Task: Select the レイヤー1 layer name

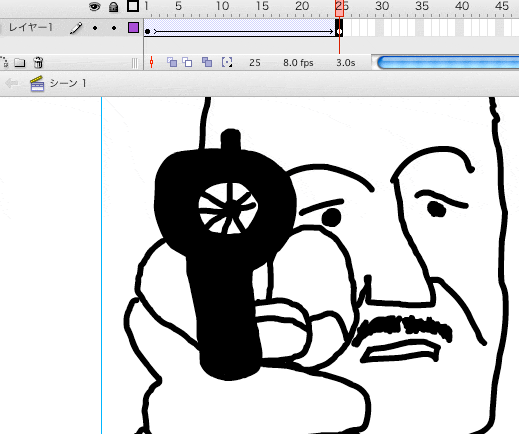Action: point(31,27)
